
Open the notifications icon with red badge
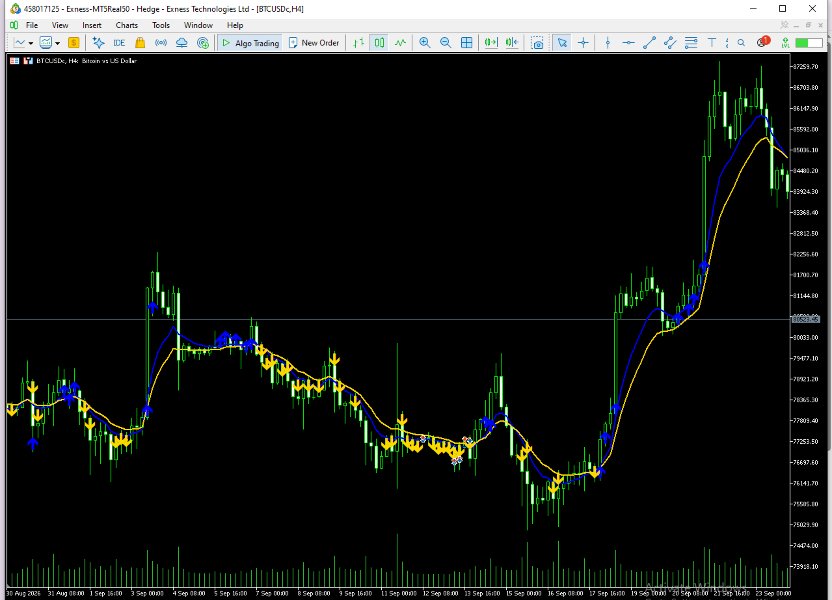click(763, 42)
